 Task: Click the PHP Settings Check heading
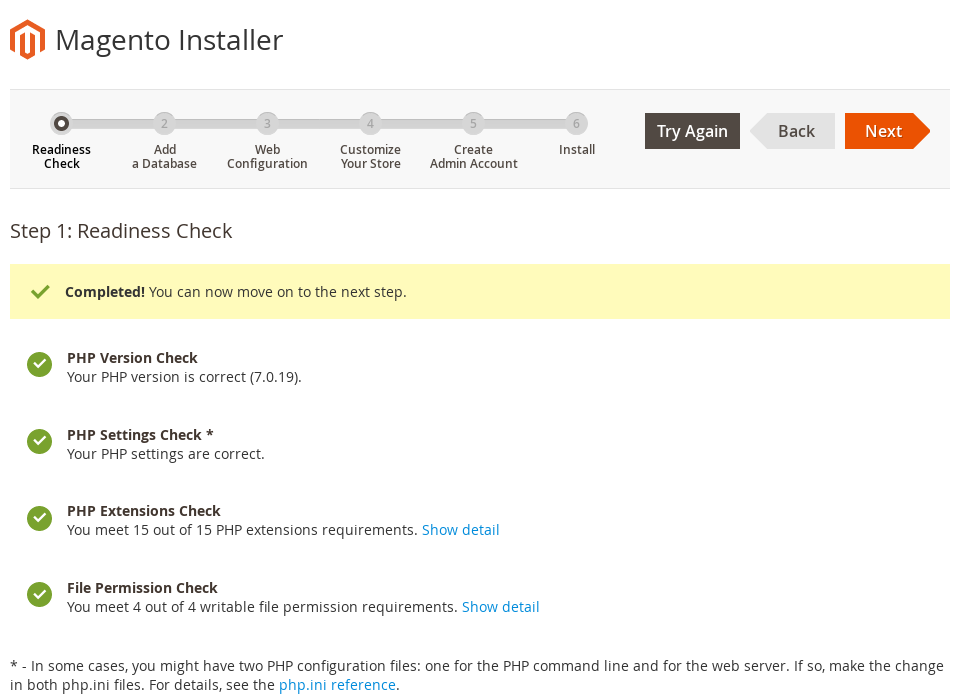coord(140,434)
